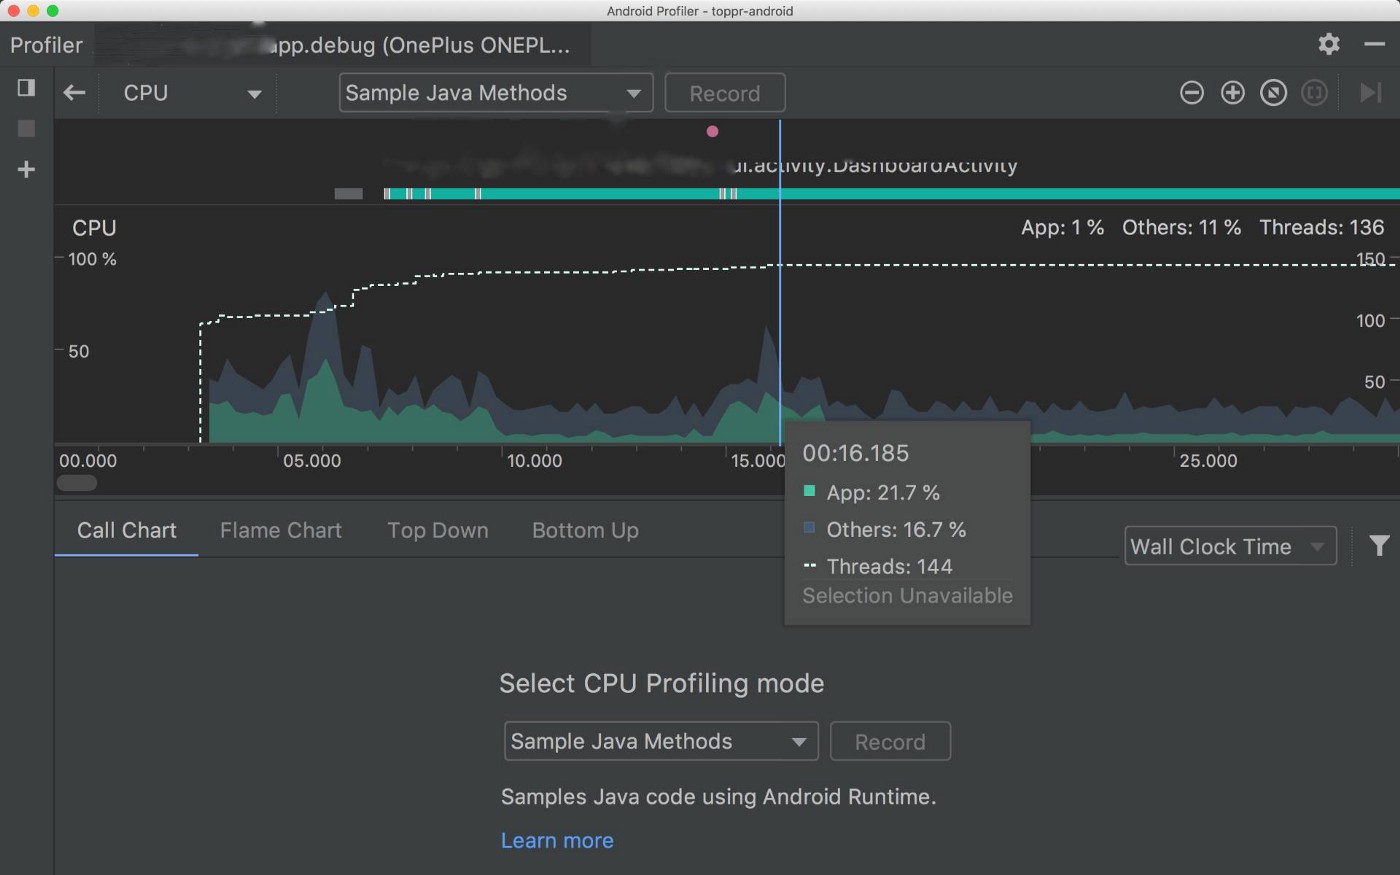Follow the Learn more link

(x=557, y=841)
